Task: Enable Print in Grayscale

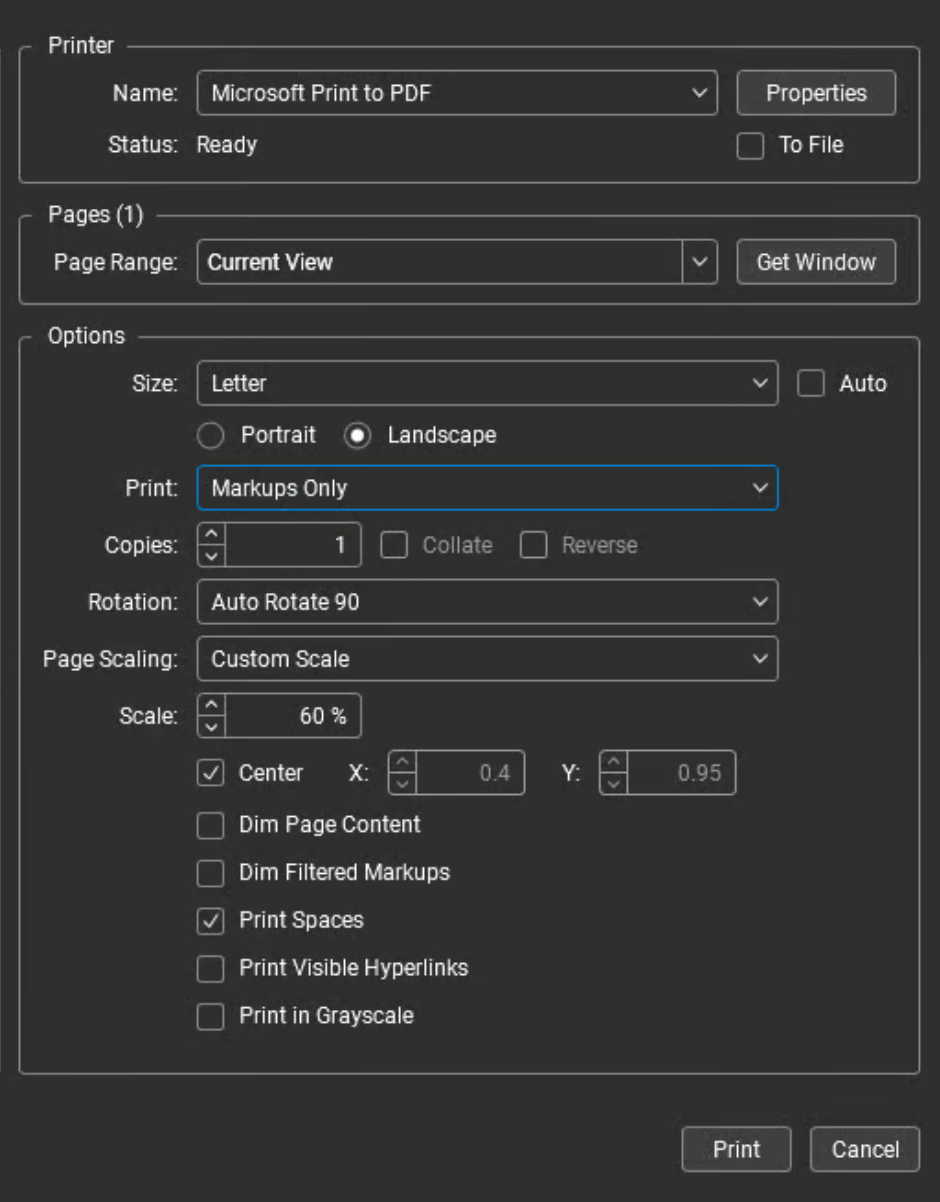Action: point(210,1016)
